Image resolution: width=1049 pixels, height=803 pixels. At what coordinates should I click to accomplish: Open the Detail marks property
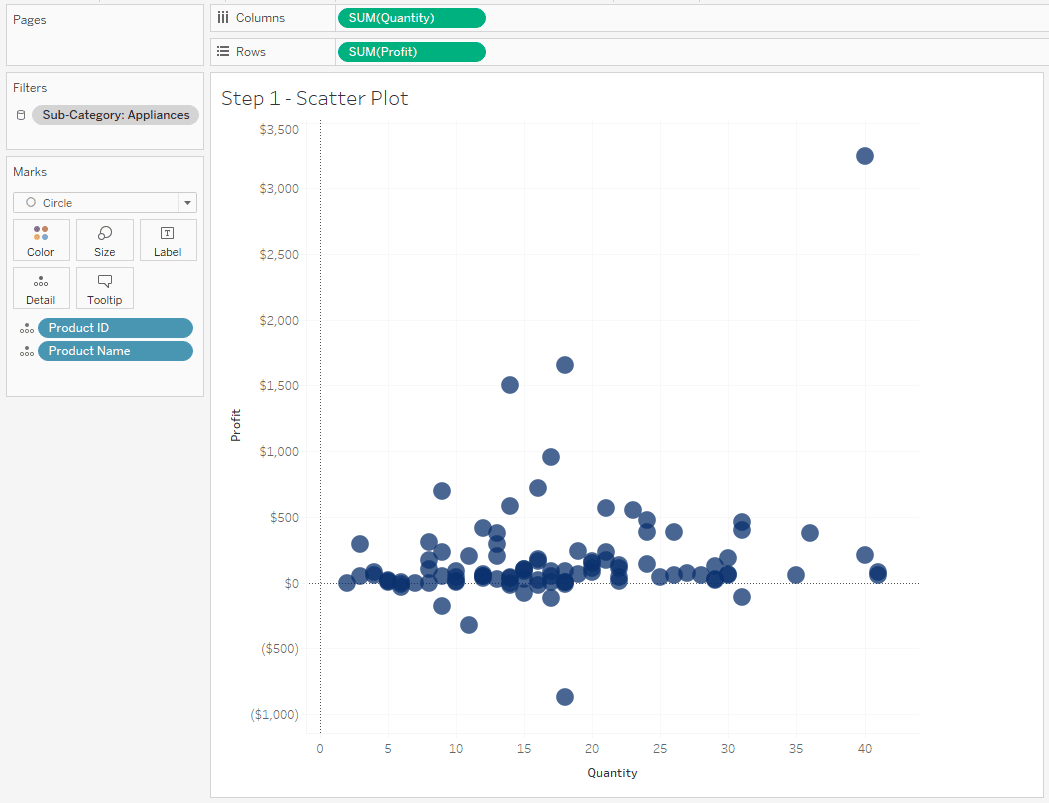pyautogui.click(x=40, y=288)
